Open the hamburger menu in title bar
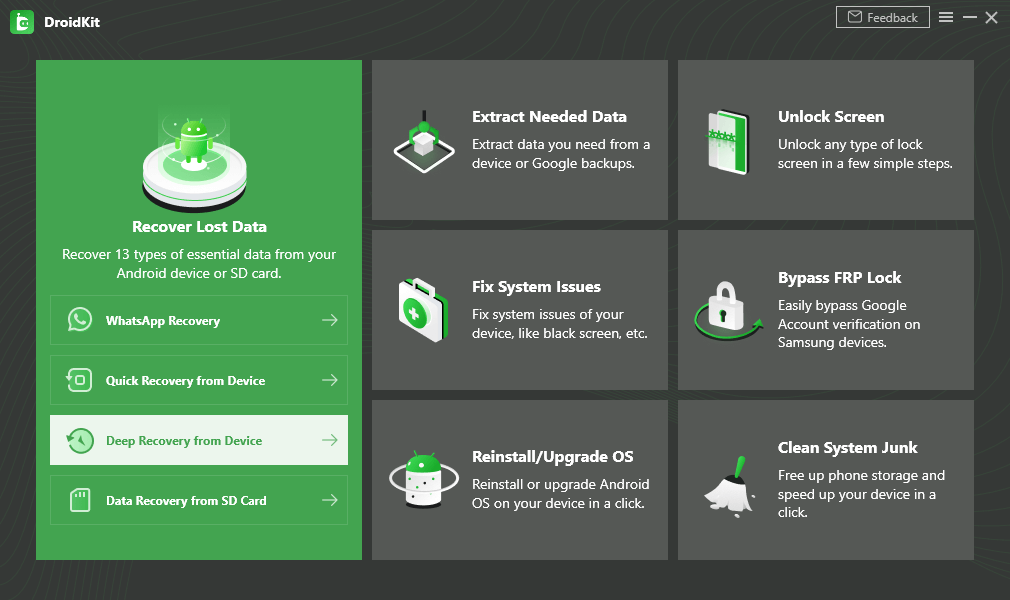1010x600 pixels. 946,18
